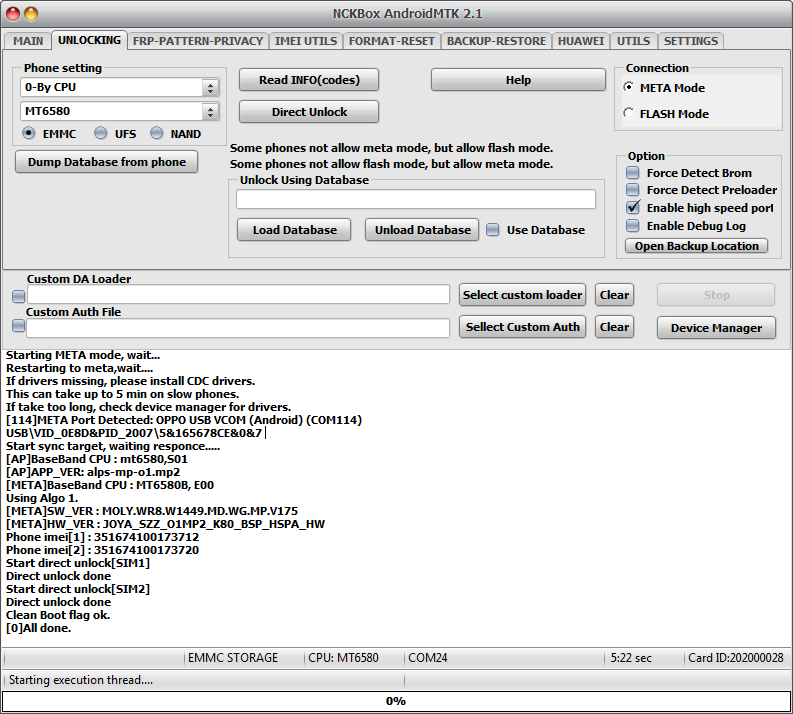The height and width of the screenshot is (714, 793).
Task: Click 'Phone imei[1] : 351674100173712' log line
Action: pos(103,537)
